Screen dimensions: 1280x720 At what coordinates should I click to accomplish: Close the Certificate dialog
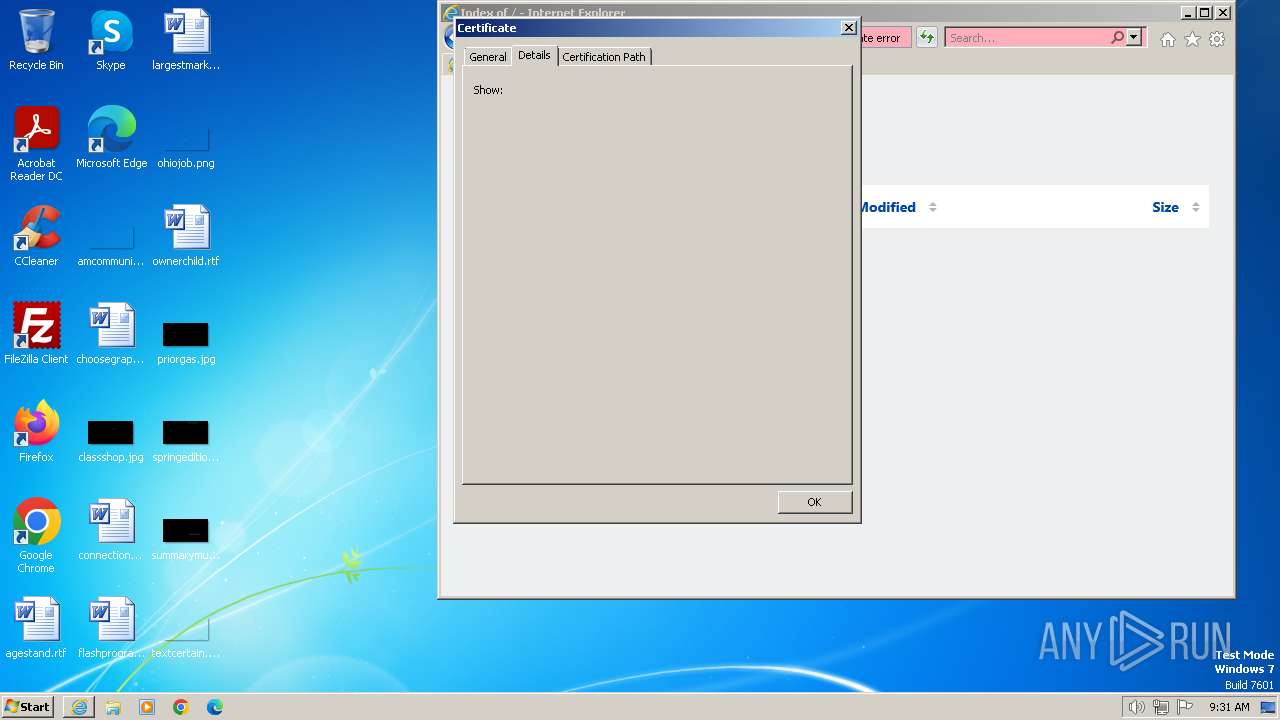[x=849, y=28]
